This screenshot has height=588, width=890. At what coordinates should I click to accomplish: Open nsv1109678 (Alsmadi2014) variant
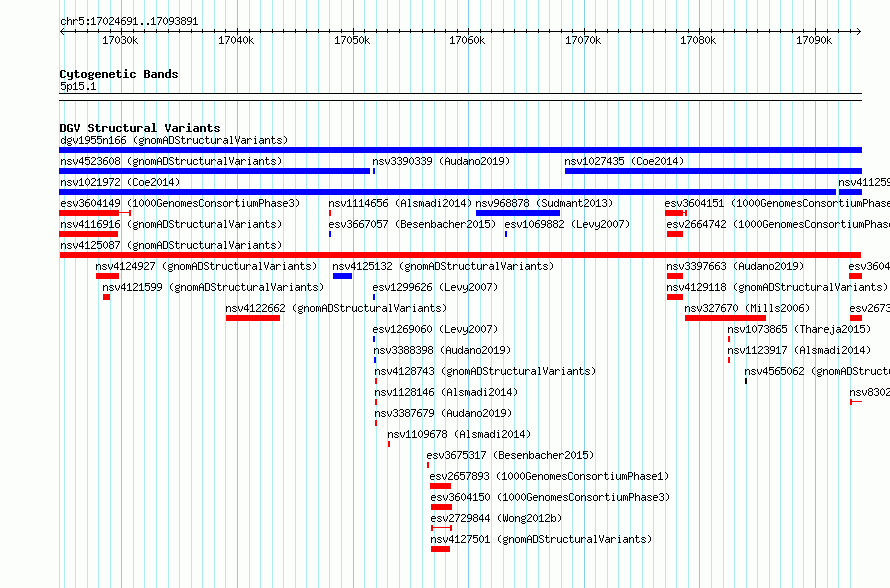pyautogui.click(x=459, y=434)
